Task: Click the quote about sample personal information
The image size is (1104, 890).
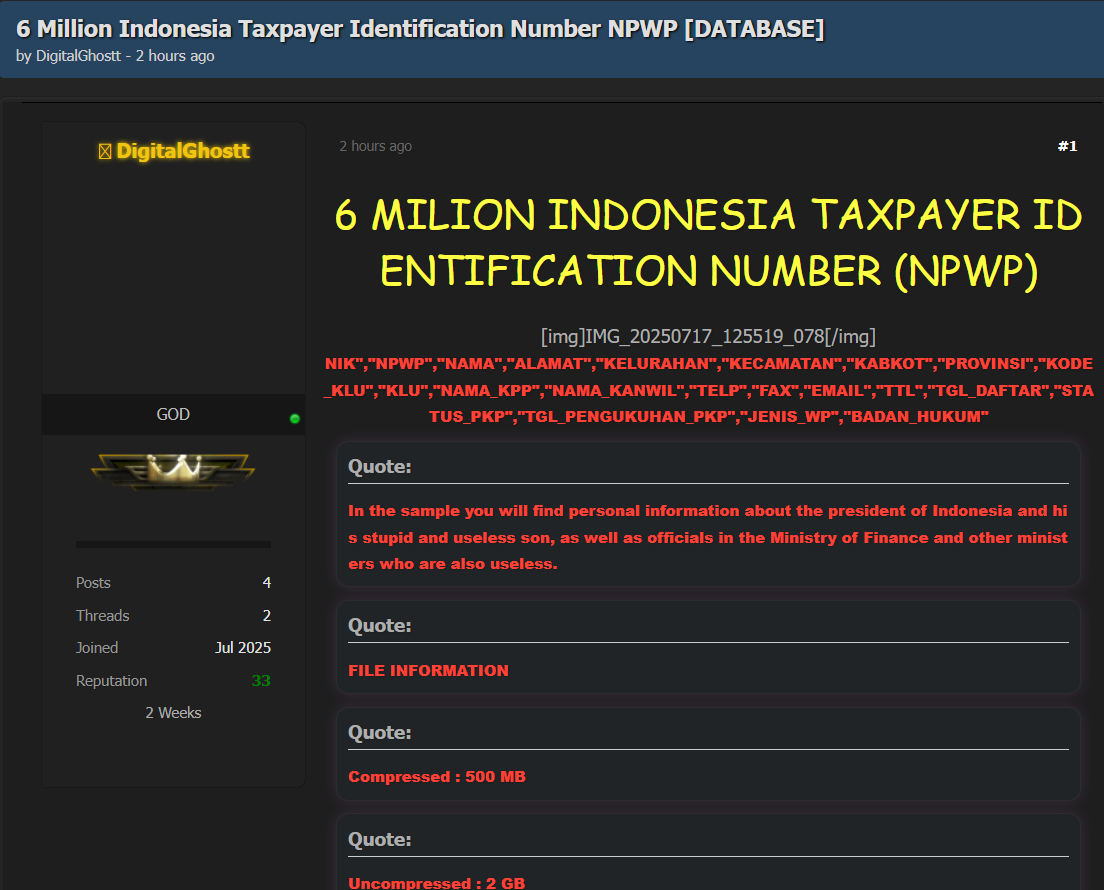Action: coord(708,537)
